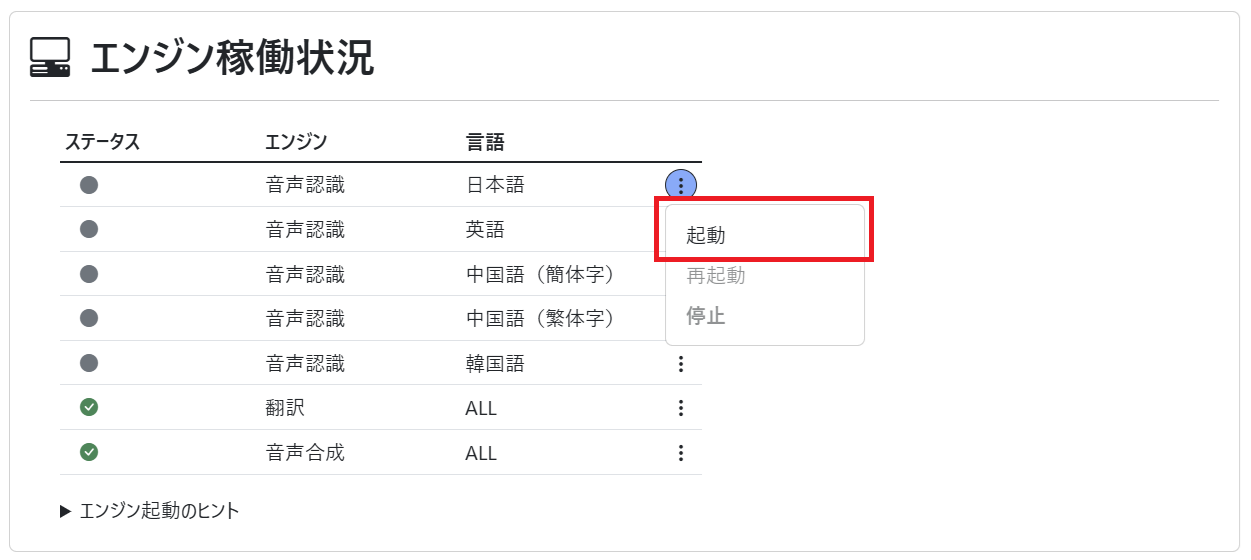
Task: Choose 停止 in the popup menu
Action: click(x=706, y=317)
